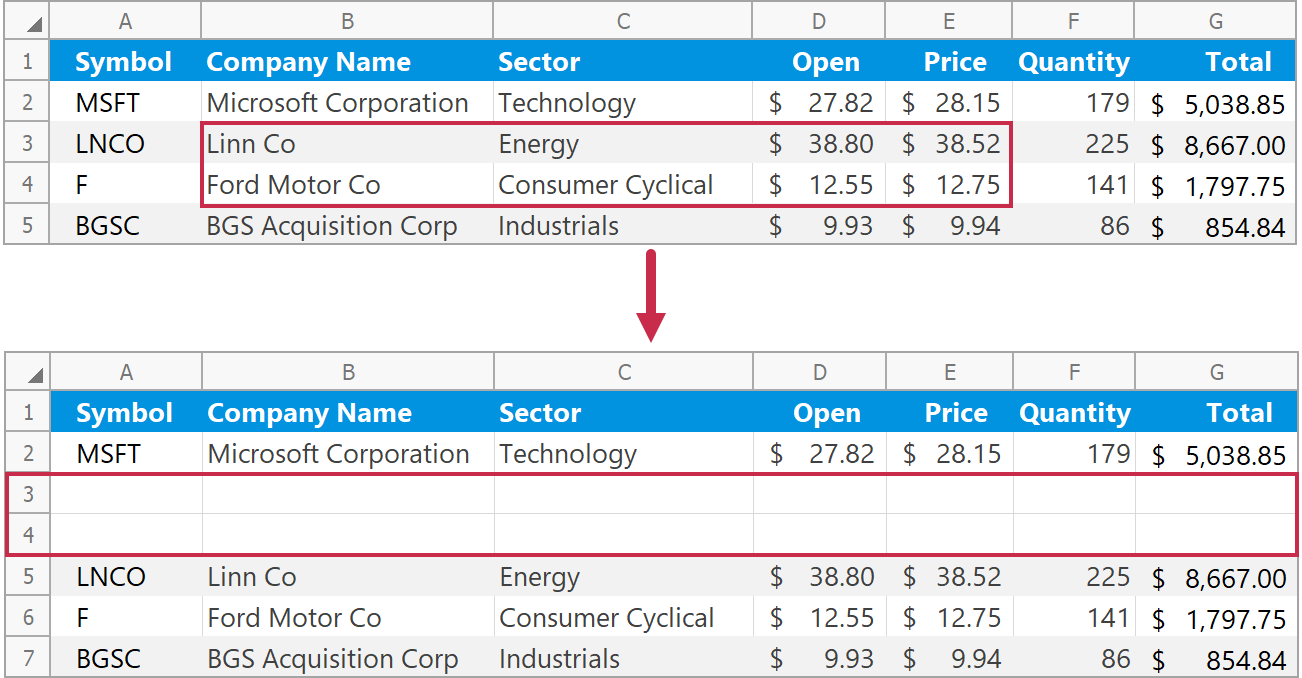Image resolution: width=1302 pixels, height=678 pixels.
Task: Click the Quantity header cell in lower table
Action: click(1074, 413)
